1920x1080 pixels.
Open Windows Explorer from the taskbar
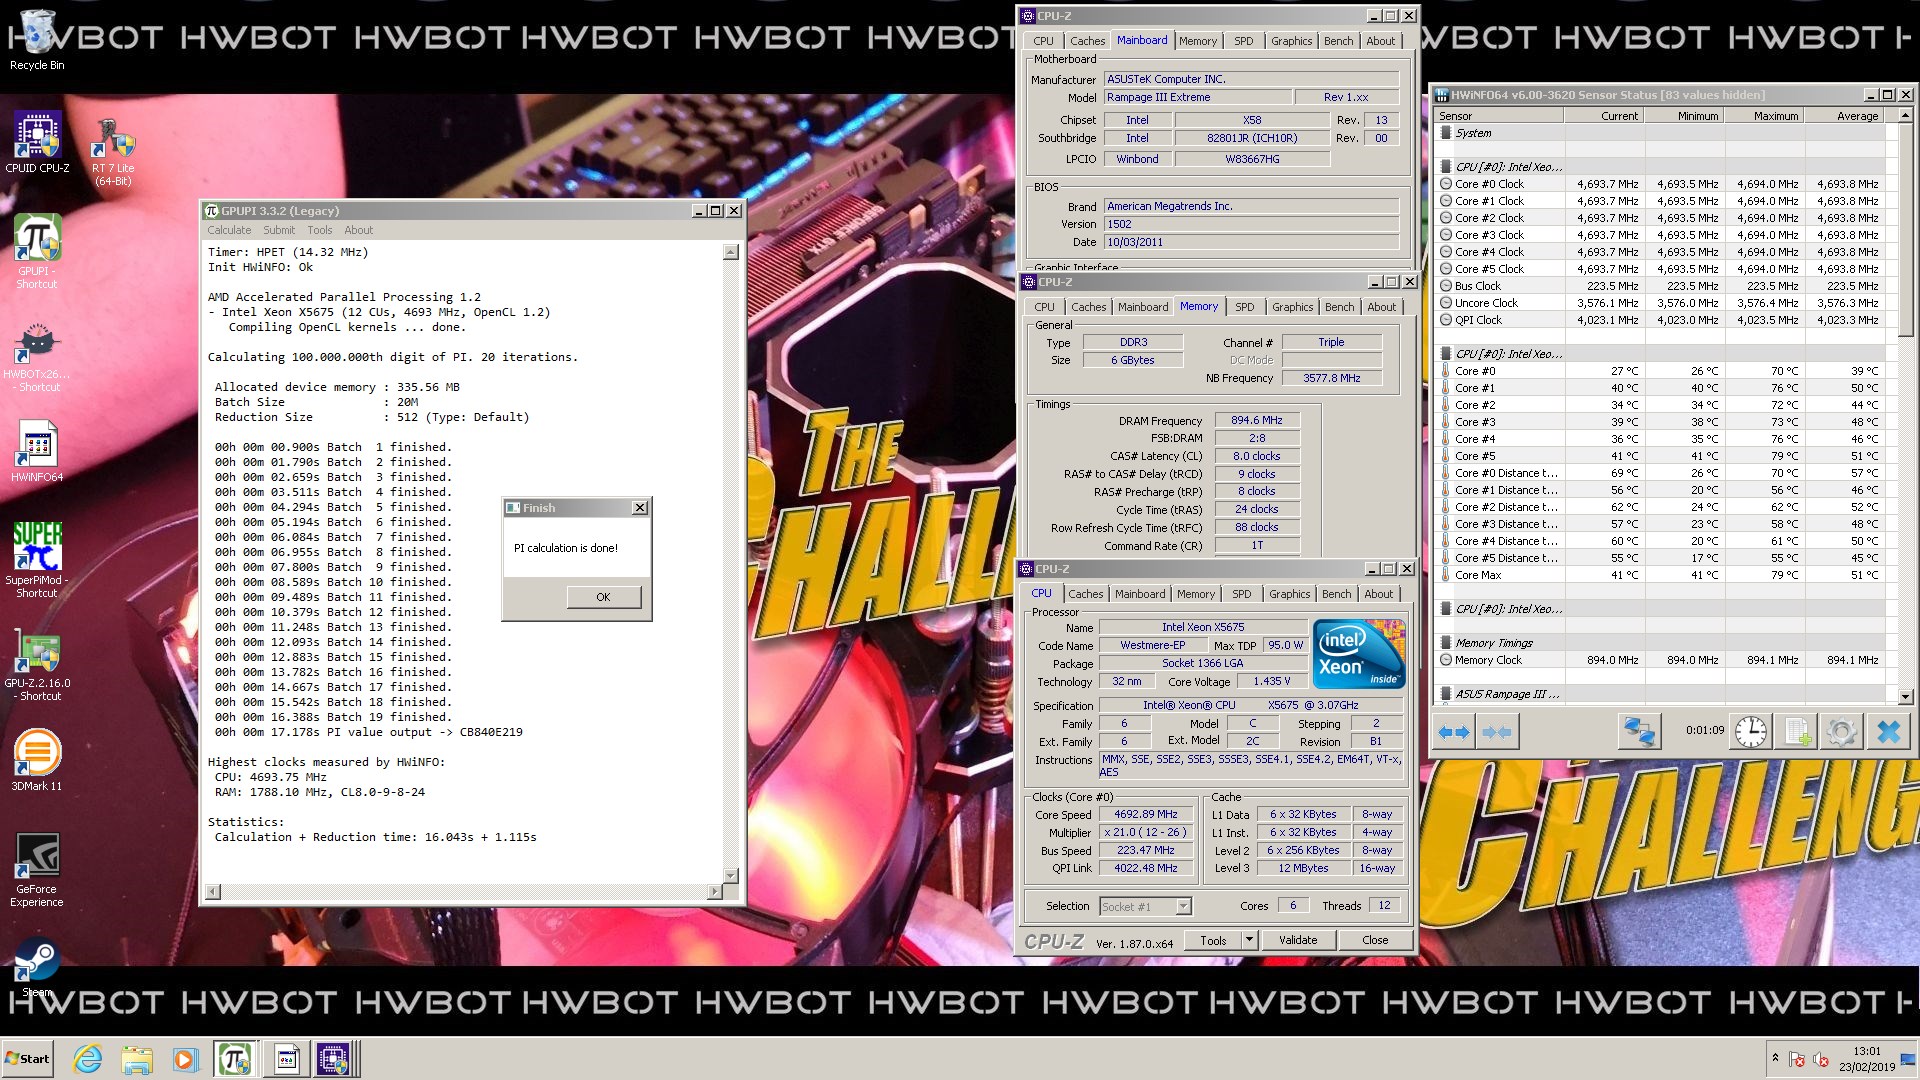coord(137,1059)
